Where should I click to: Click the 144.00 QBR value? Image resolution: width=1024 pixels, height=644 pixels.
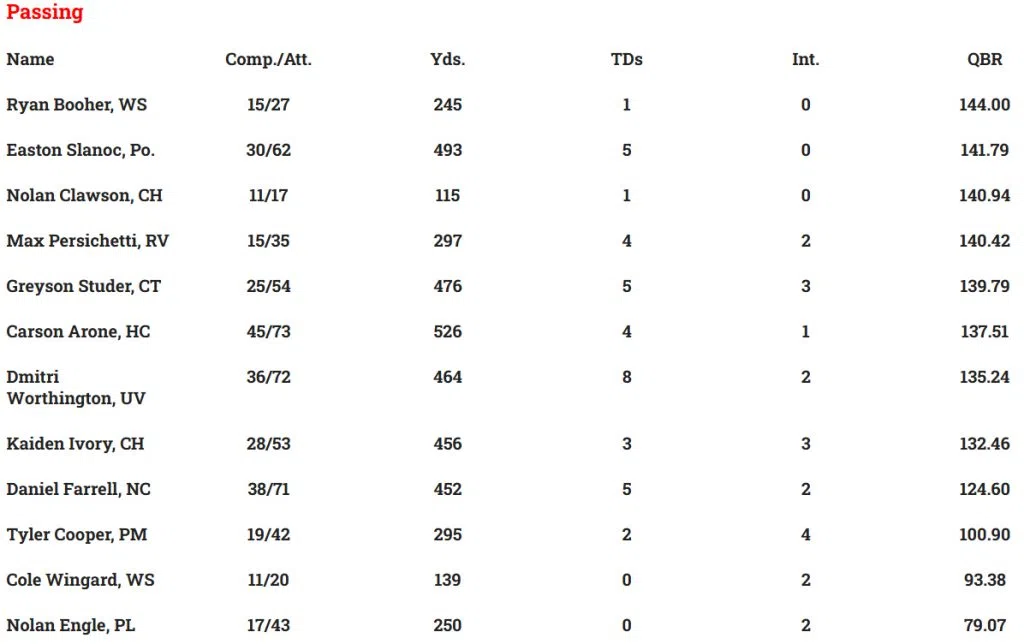[984, 105]
